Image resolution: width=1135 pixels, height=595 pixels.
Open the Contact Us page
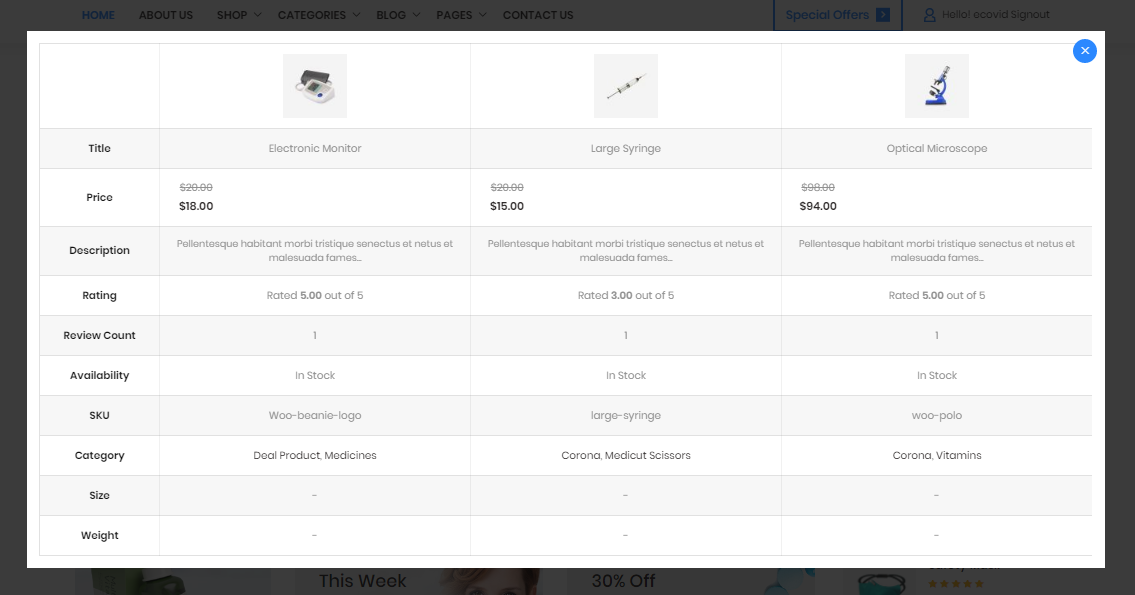tap(538, 15)
